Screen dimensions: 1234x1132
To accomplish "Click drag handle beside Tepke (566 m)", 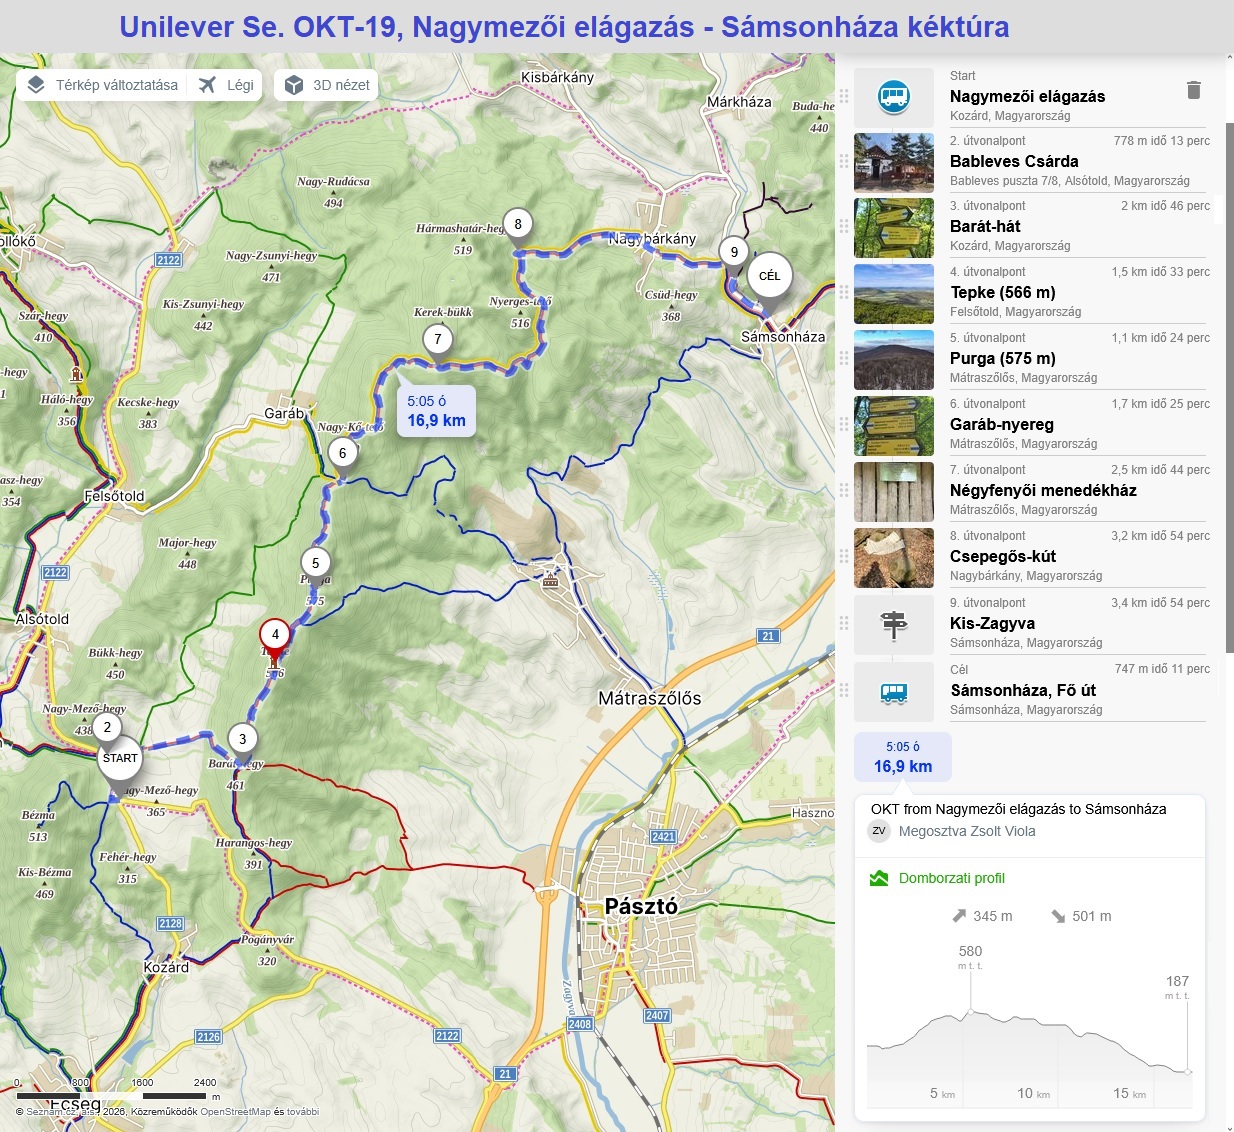I will tap(844, 292).
